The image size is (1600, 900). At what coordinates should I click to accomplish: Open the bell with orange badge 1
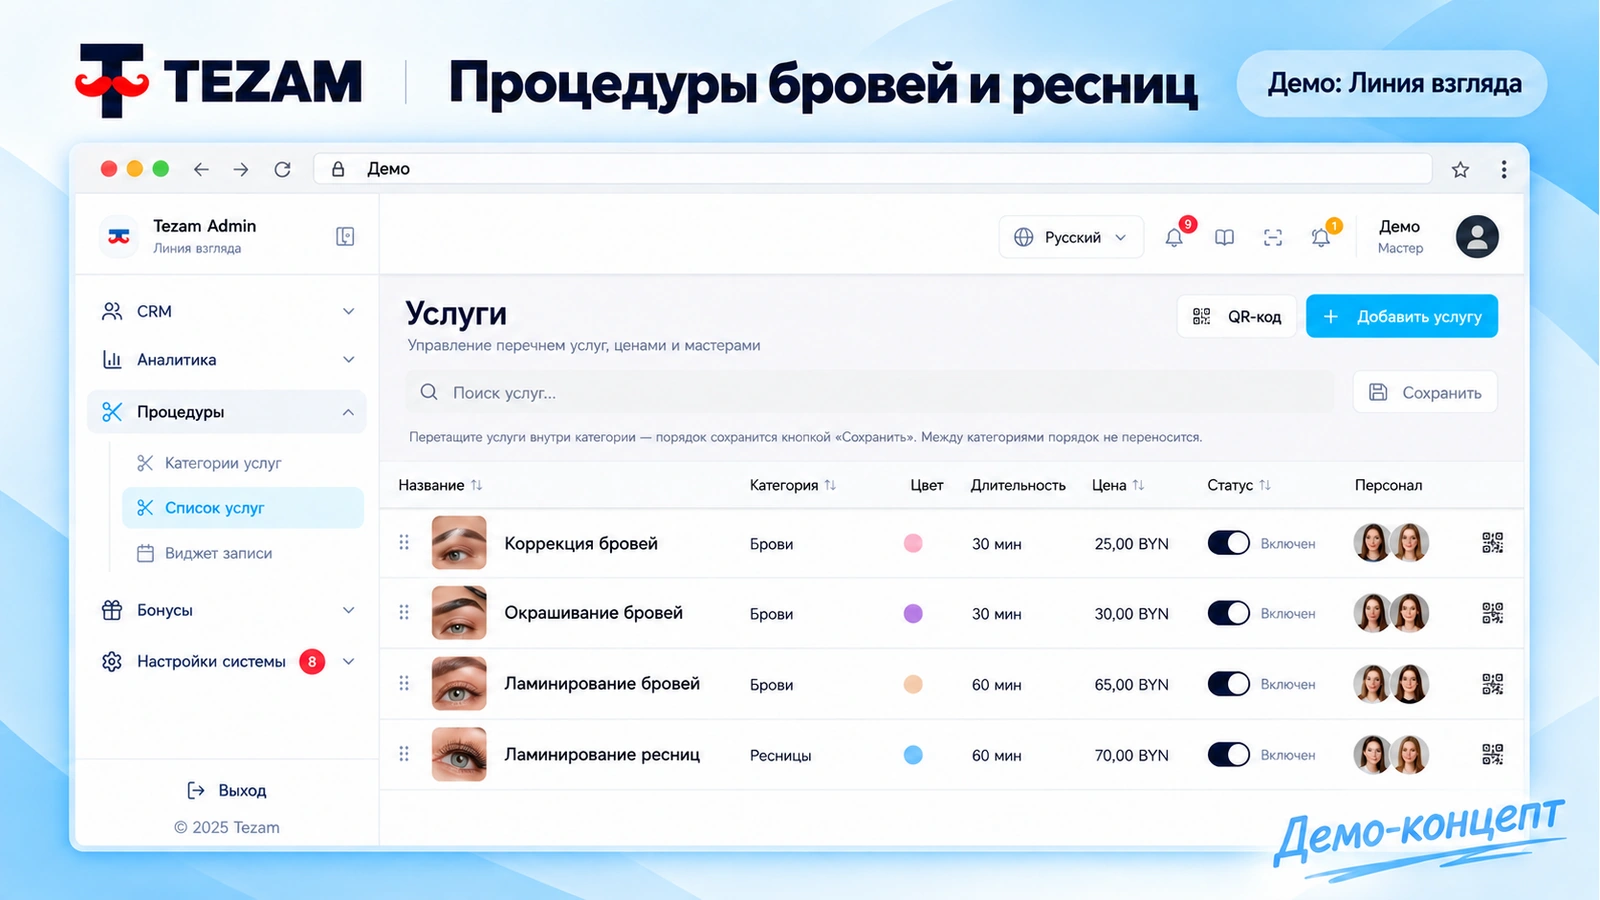pos(1321,237)
